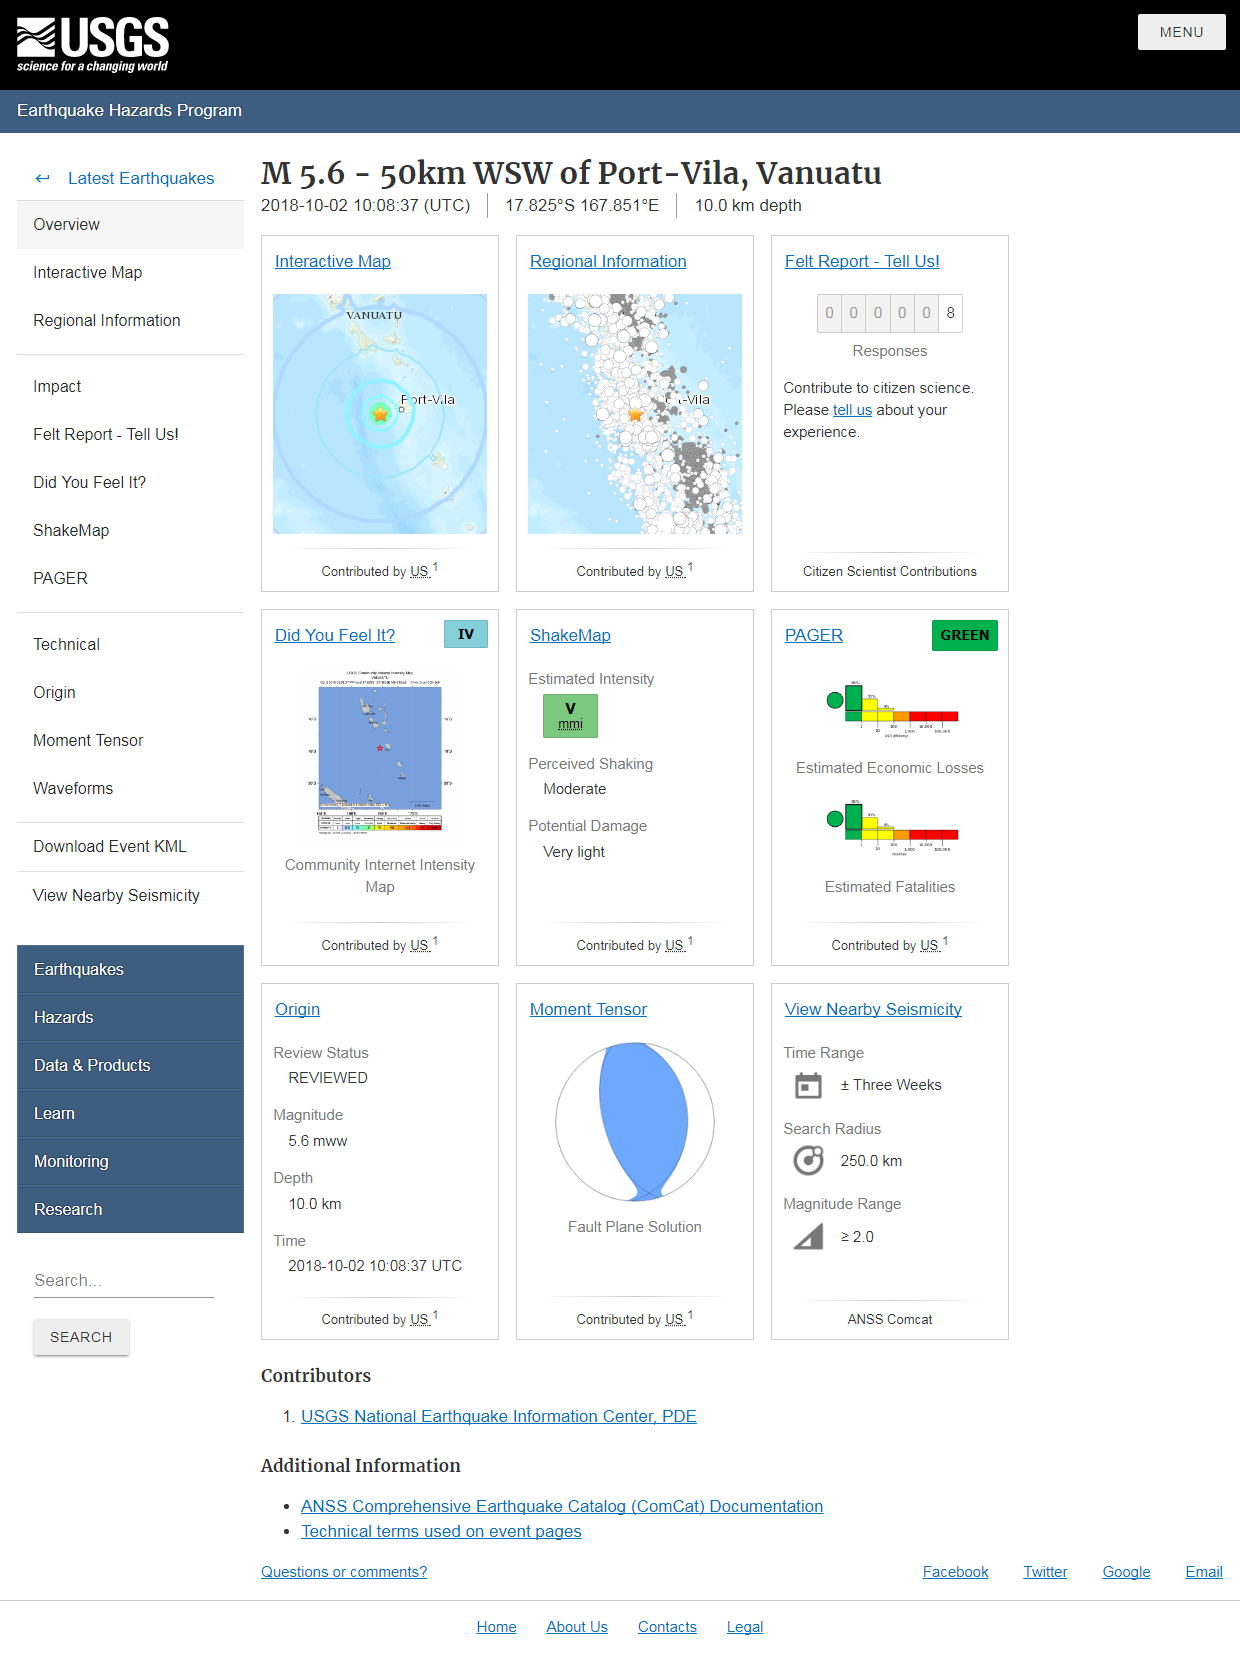
Task: Select Overview in the sidebar
Action: pos(130,224)
